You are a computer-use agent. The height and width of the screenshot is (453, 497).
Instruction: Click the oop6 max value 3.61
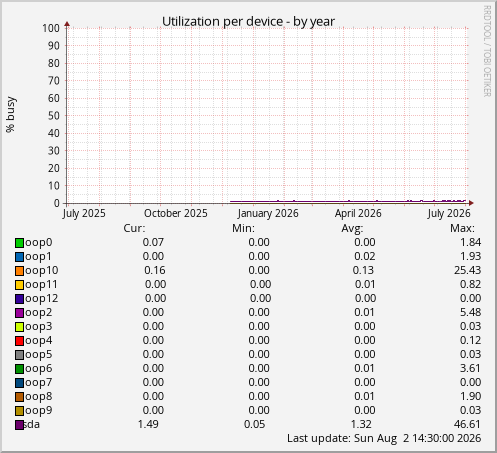tap(470, 368)
